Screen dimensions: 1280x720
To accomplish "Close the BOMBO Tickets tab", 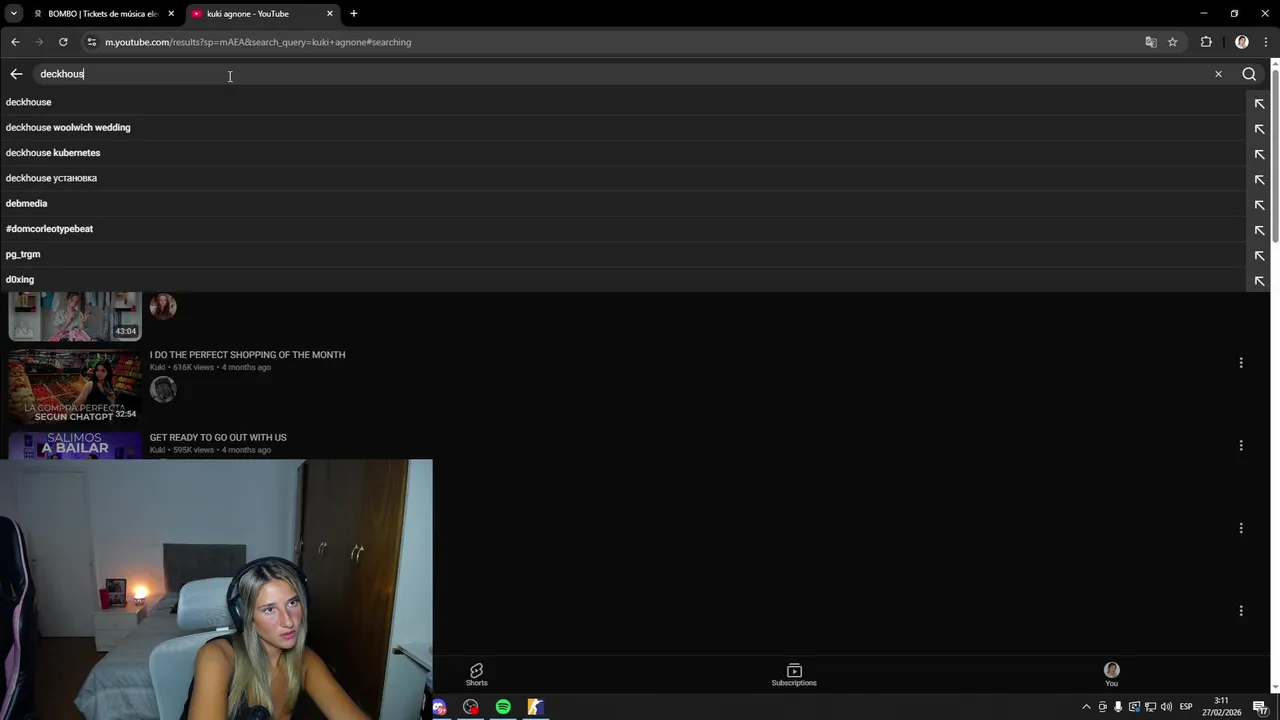I will (171, 14).
